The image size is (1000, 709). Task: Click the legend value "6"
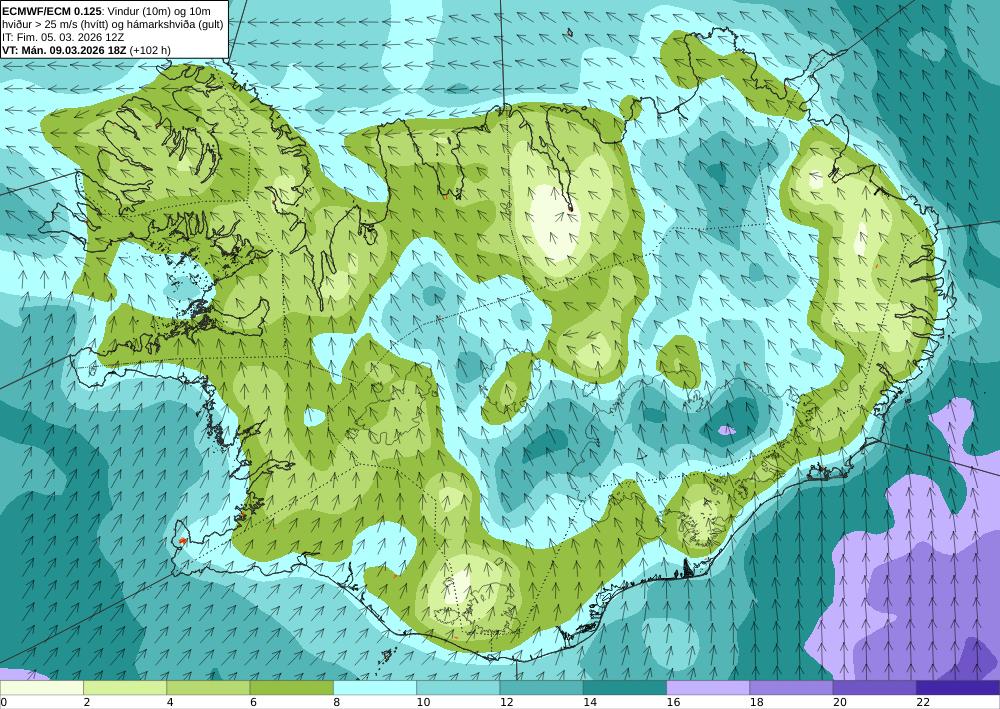[x=253, y=703]
